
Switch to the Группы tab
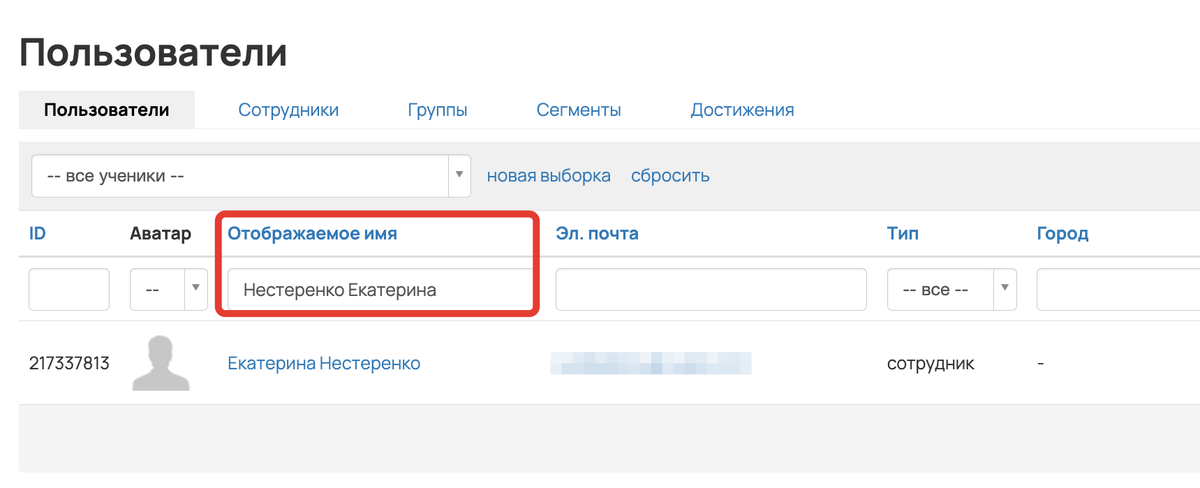(x=437, y=110)
